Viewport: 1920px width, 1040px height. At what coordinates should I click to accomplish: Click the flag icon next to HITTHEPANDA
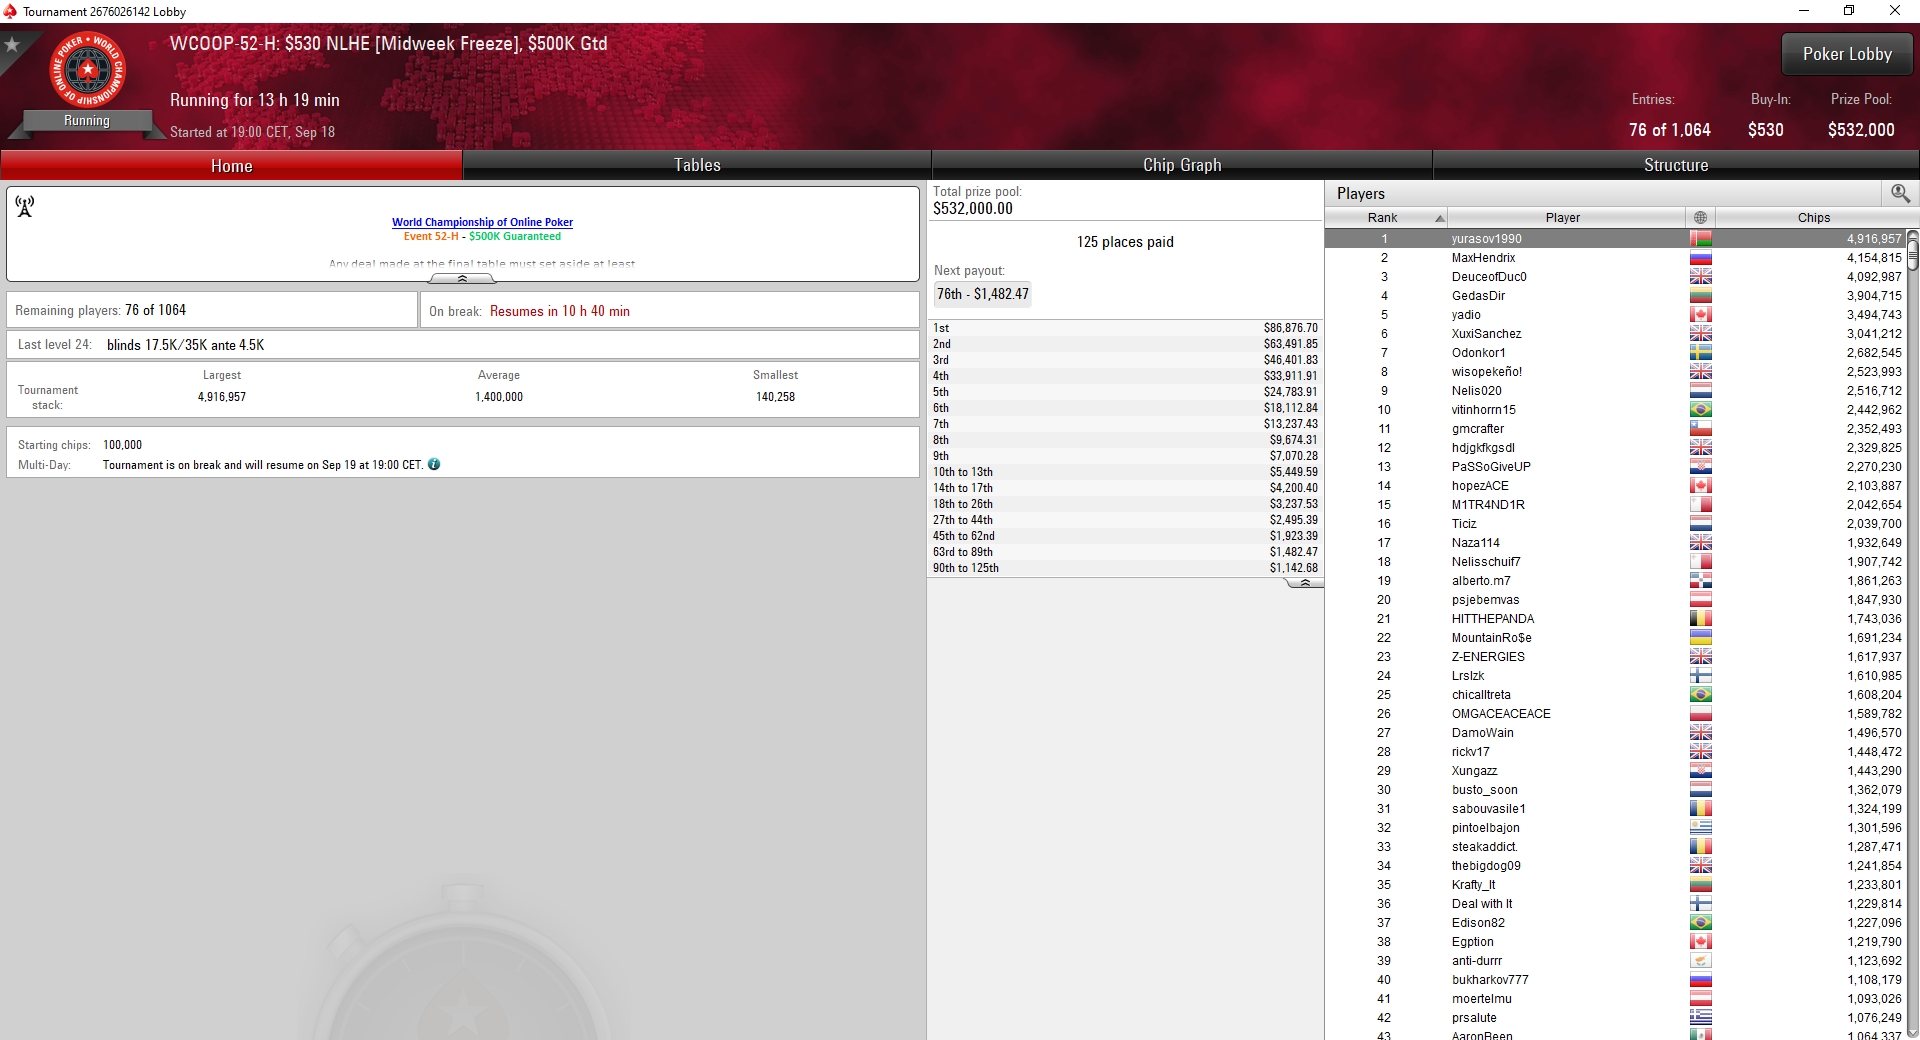click(1700, 619)
